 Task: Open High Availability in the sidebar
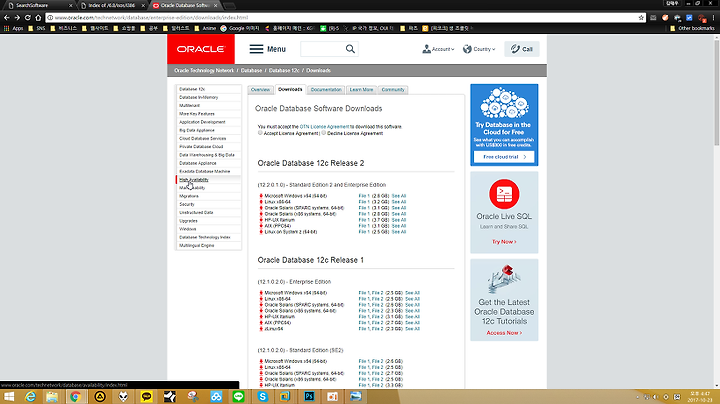(x=194, y=180)
